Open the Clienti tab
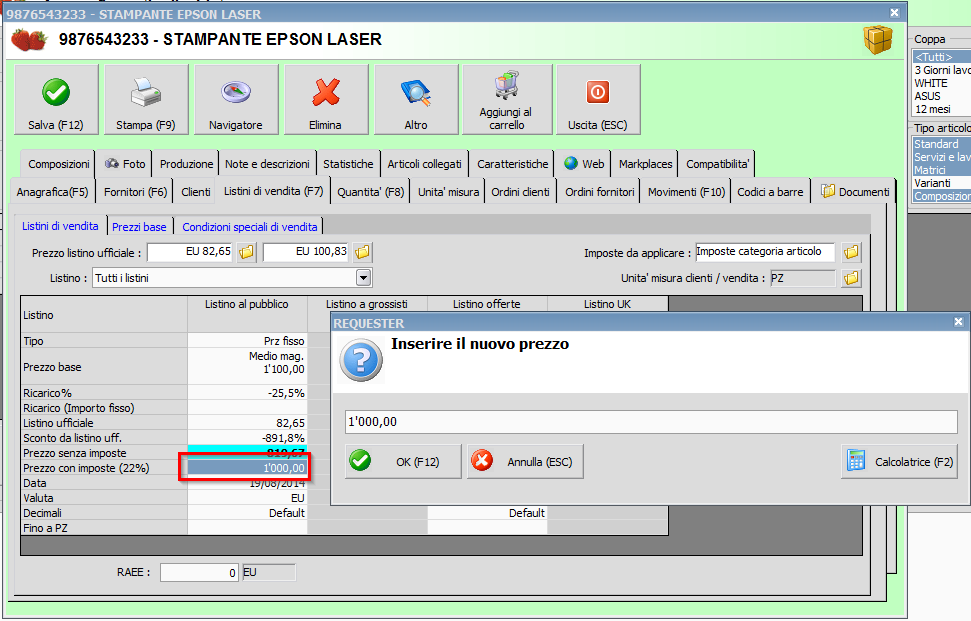971x621 pixels. (196, 192)
